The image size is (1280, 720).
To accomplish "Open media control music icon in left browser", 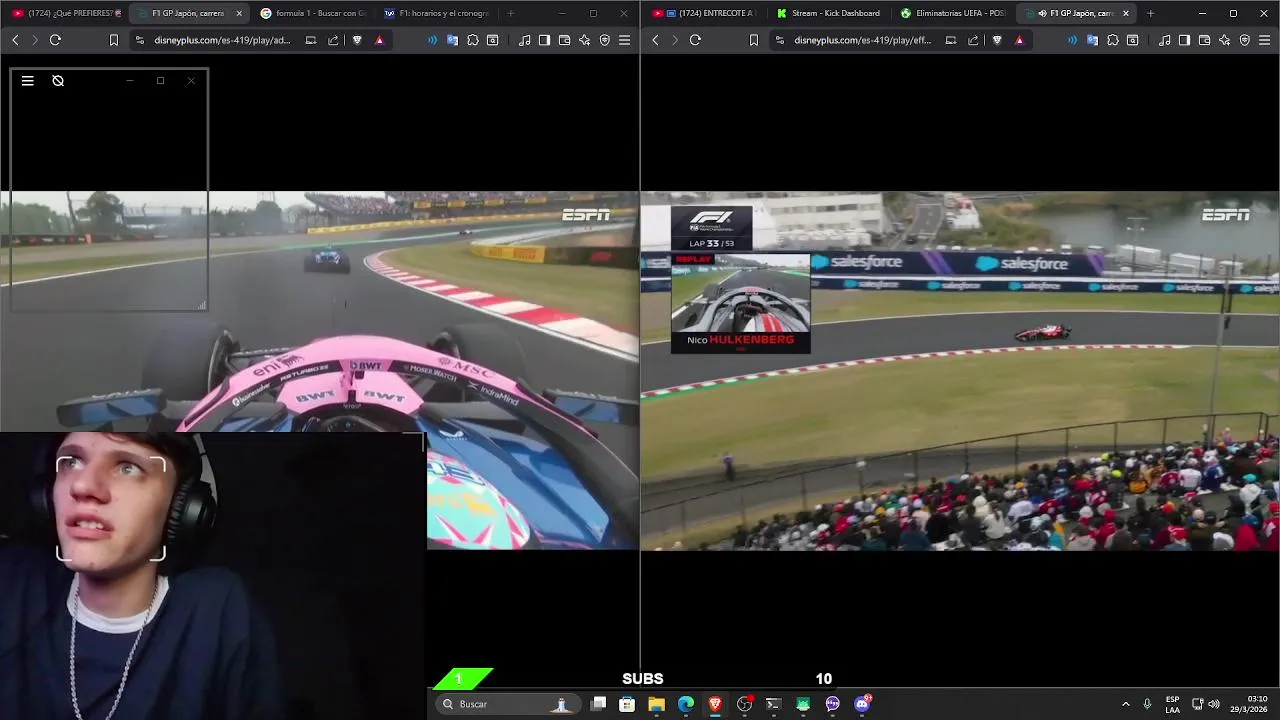I will point(525,40).
